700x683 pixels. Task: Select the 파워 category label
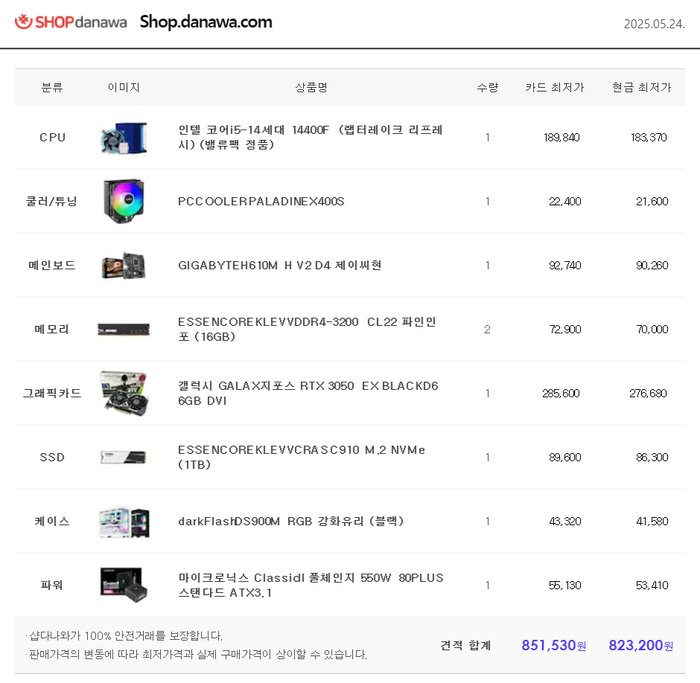coord(52,585)
